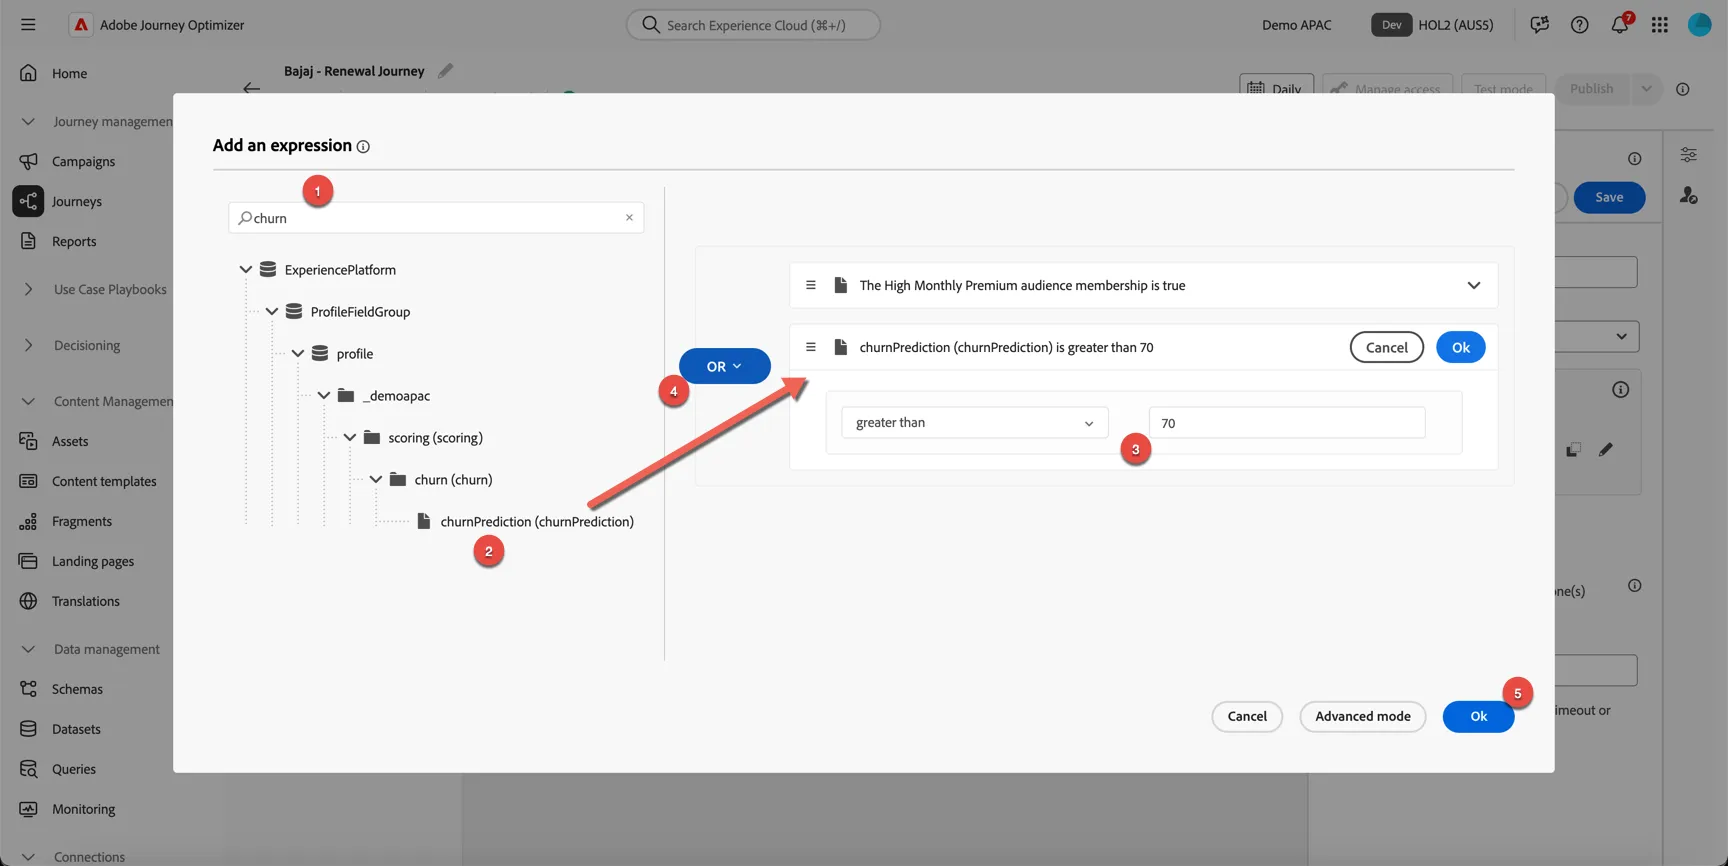Collapse the _demoapac folder
Viewport: 1728px width, 866px height.
pos(323,396)
